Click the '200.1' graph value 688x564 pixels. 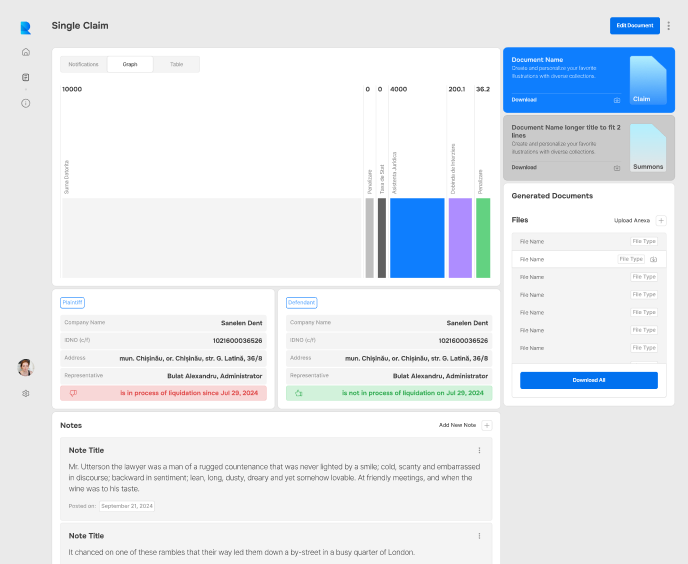point(457,89)
